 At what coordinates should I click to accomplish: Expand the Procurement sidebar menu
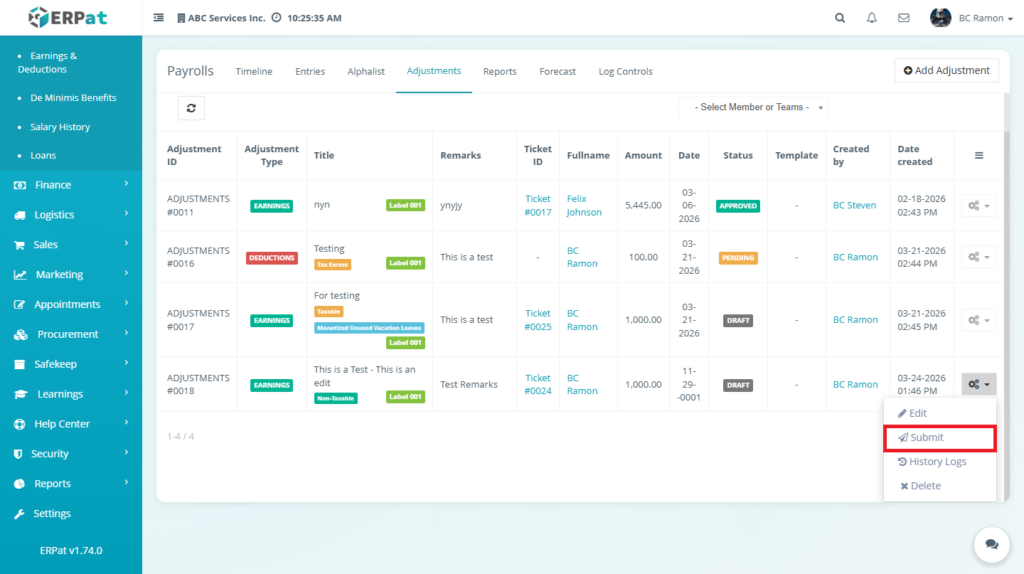(71, 334)
